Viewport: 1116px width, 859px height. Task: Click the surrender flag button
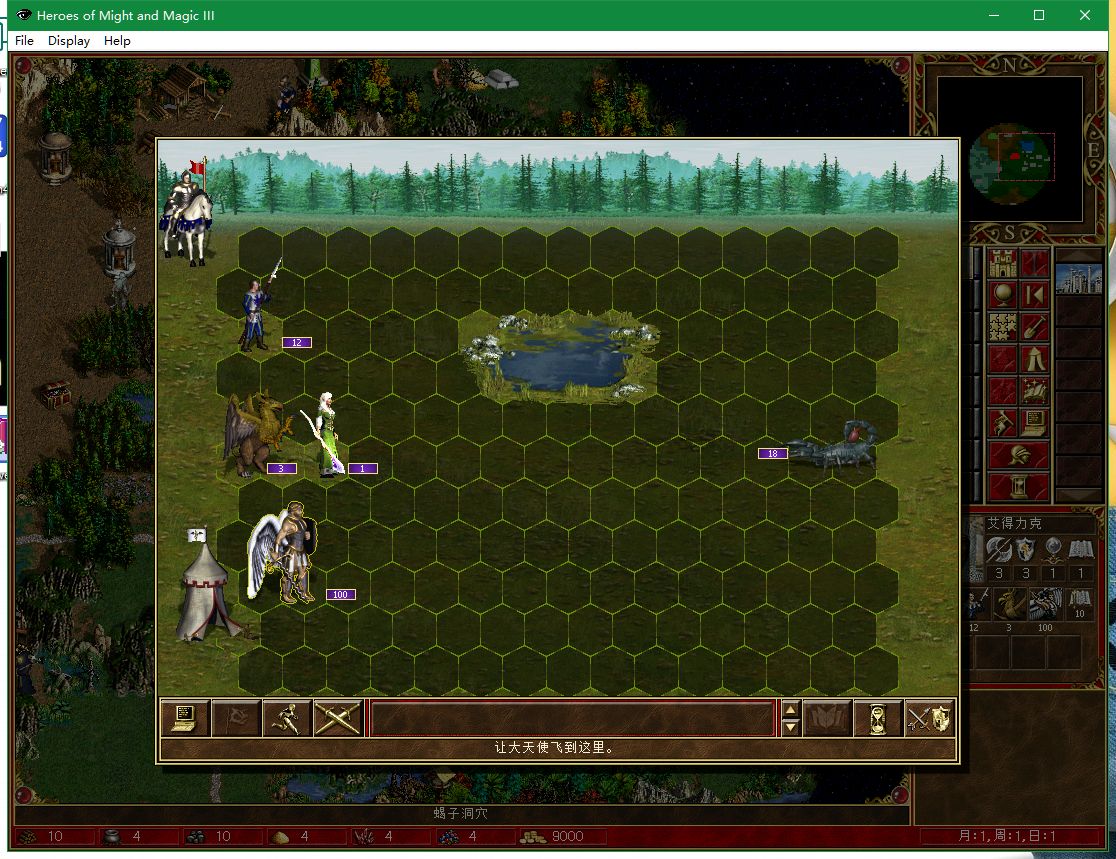(236, 718)
